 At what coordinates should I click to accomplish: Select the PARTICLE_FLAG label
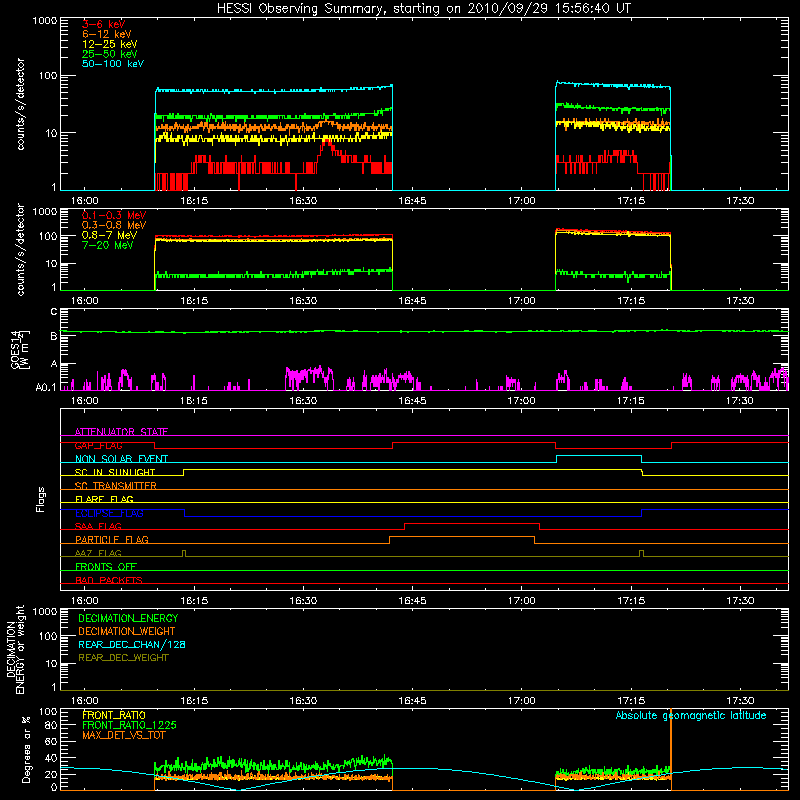[x=112, y=539]
